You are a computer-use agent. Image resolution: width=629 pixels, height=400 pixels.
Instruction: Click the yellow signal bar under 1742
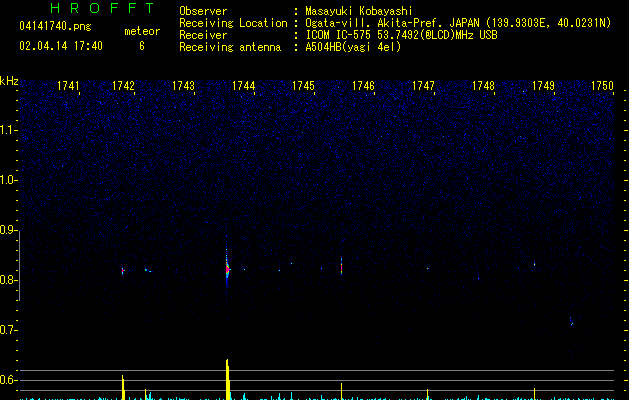click(x=123, y=387)
